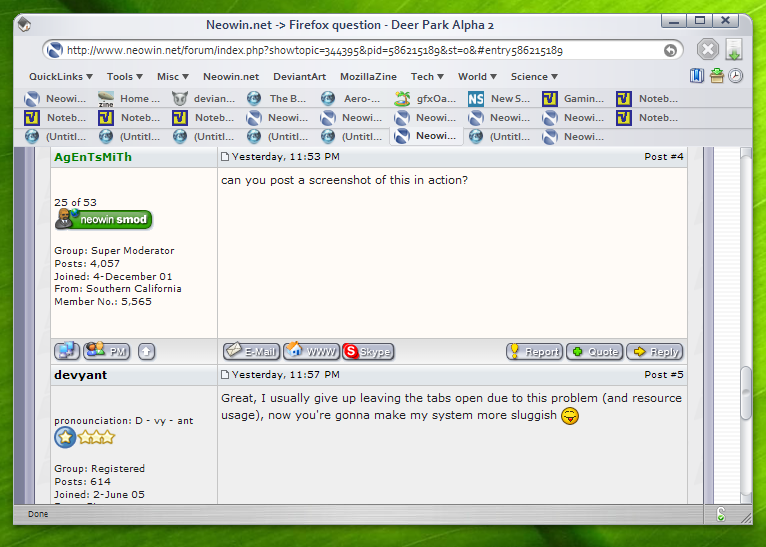The image size is (766, 547).
Task: Expand the Tools bookmark folder
Action: pyautogui.click(x=125, y=77)
